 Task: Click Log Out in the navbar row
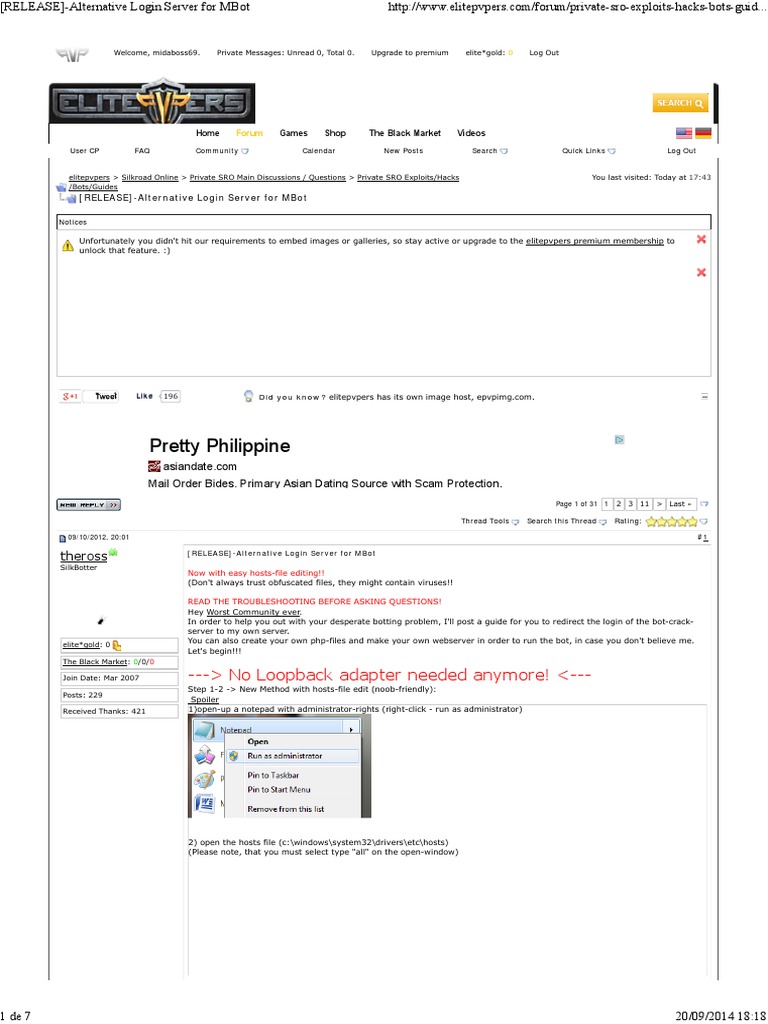[x=681, y=151]
